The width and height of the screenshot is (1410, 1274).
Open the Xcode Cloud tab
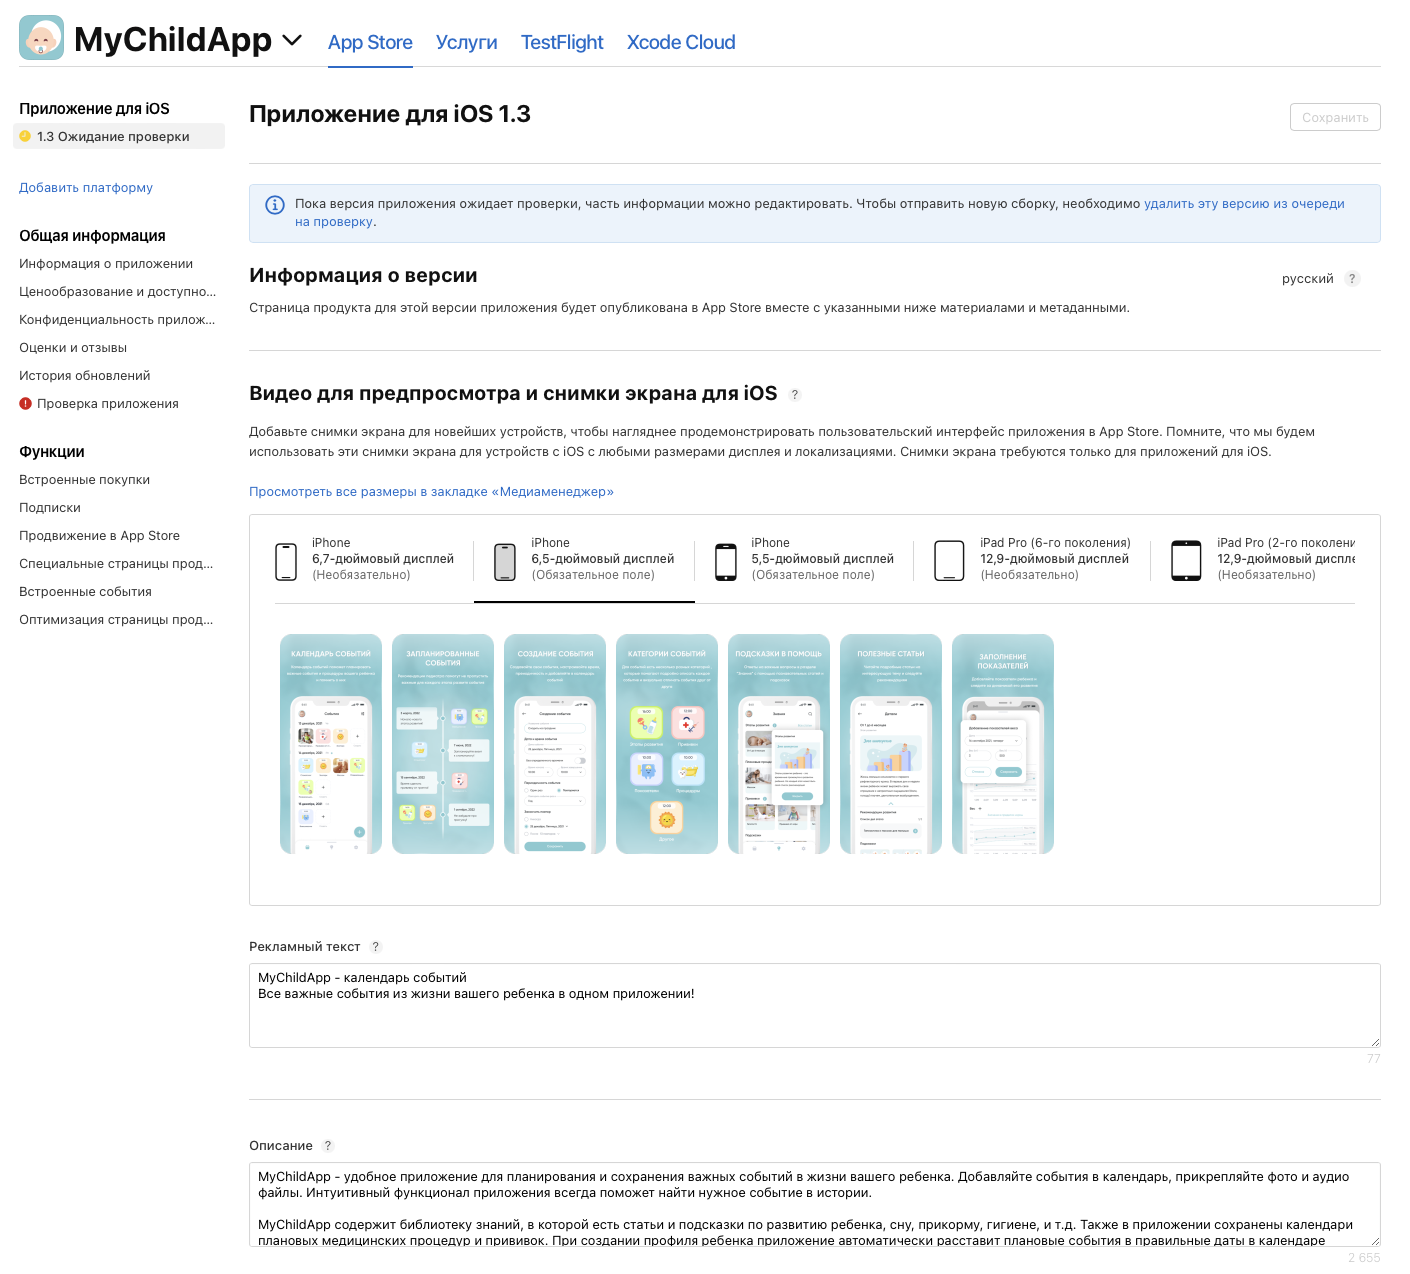681,42
